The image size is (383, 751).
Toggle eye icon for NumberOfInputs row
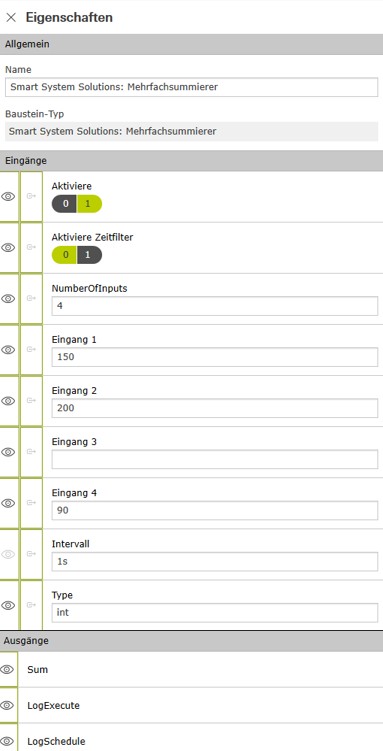tap(8, 298)
